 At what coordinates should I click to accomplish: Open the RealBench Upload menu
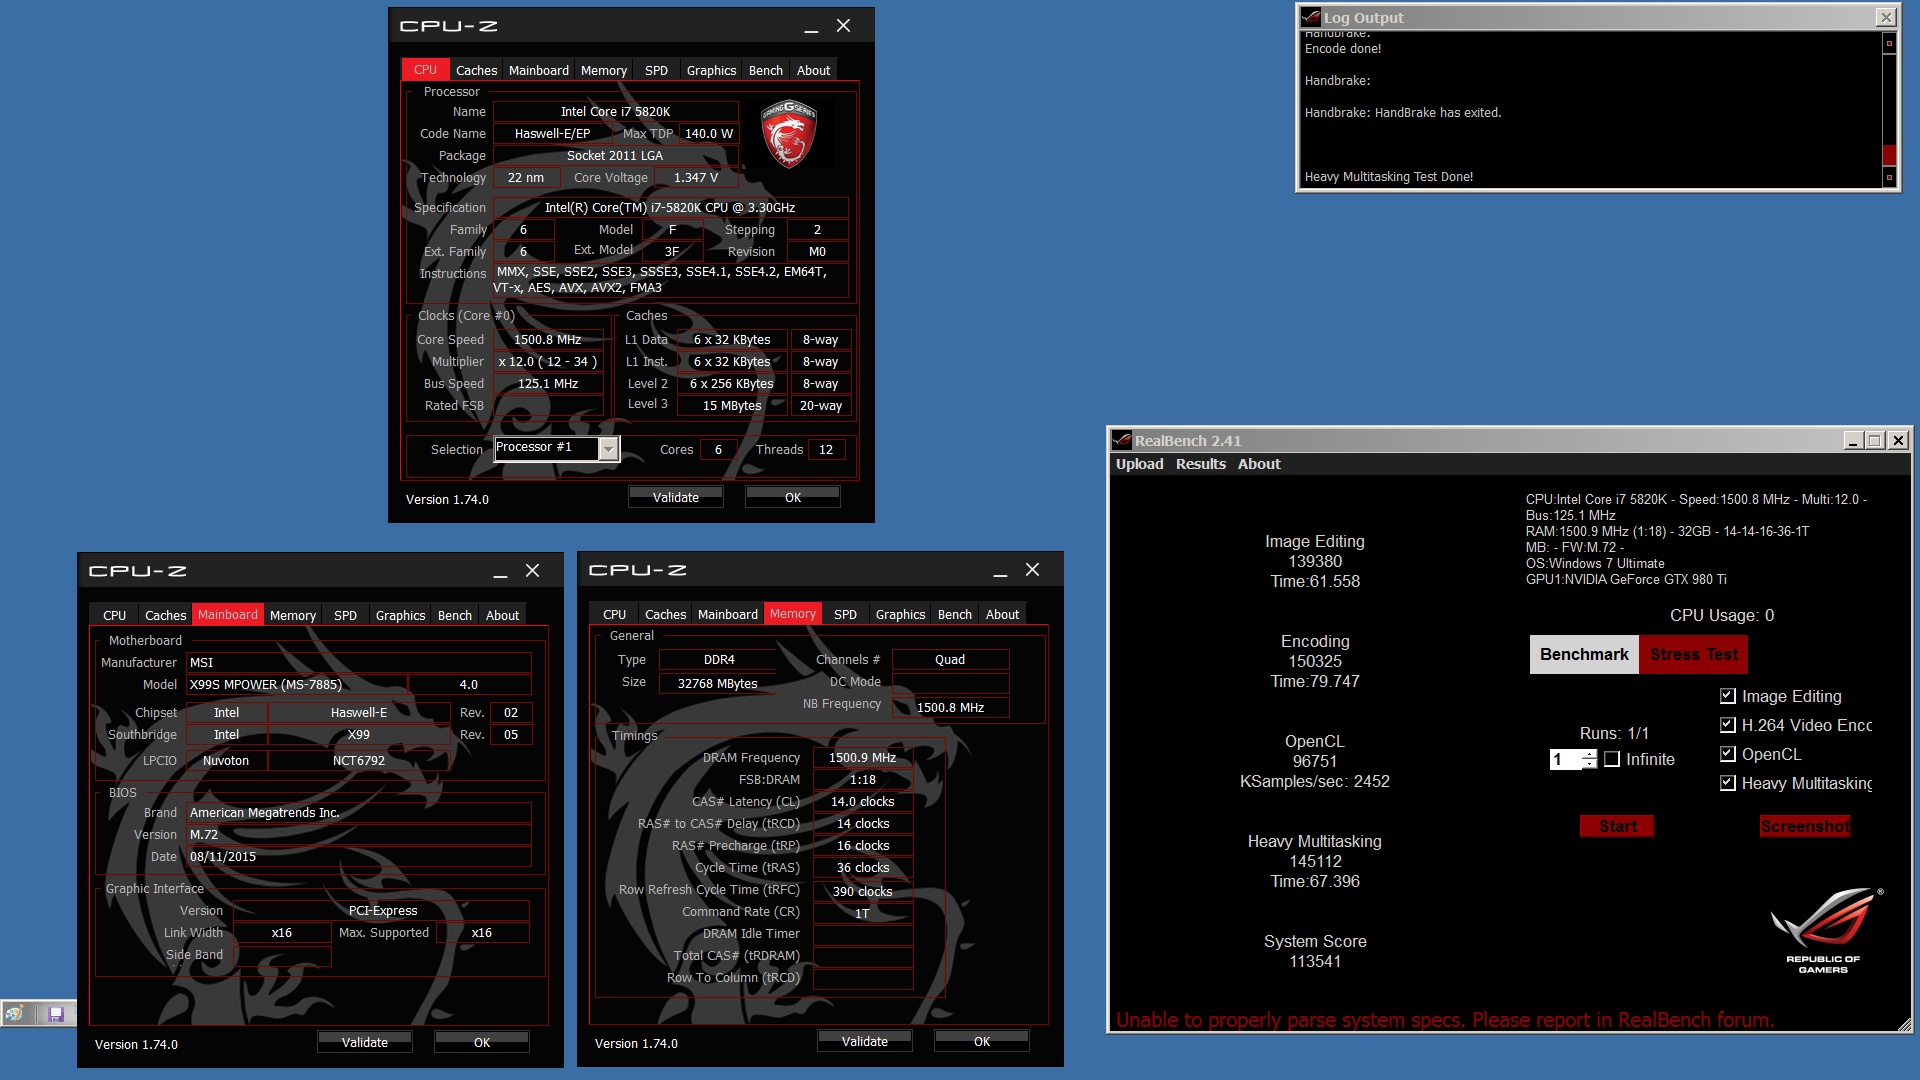pos(1139,464)
